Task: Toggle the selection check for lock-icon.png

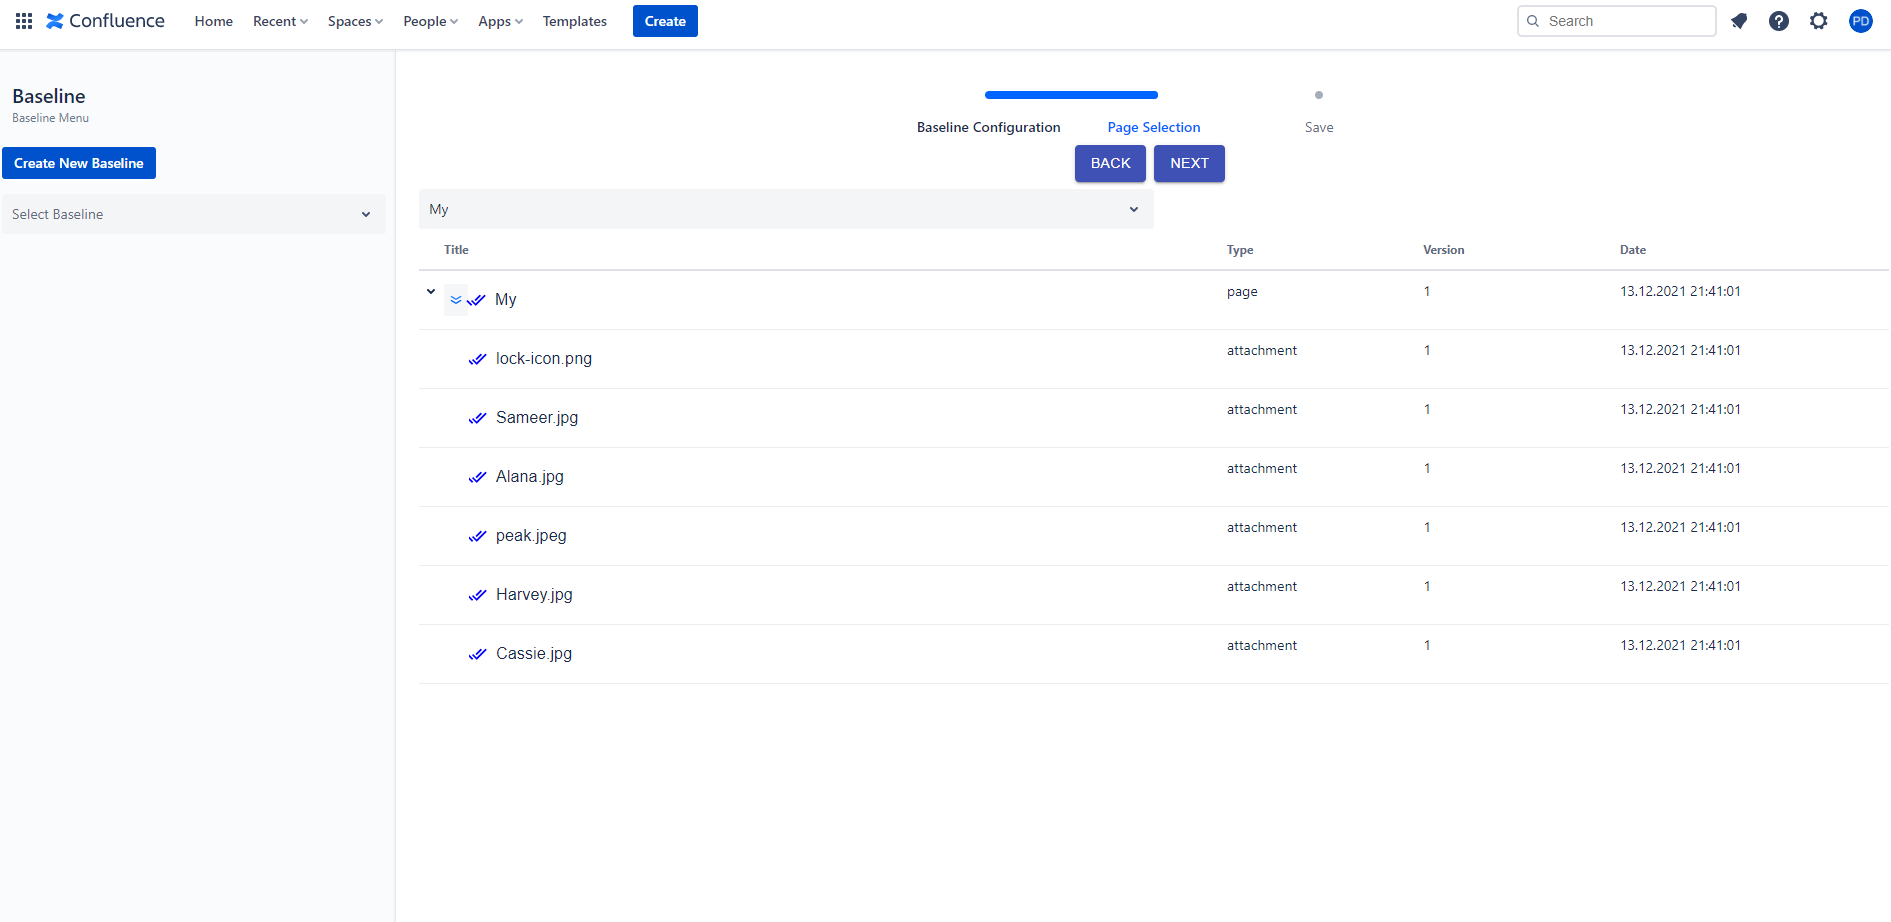Action: pos(477,359)
